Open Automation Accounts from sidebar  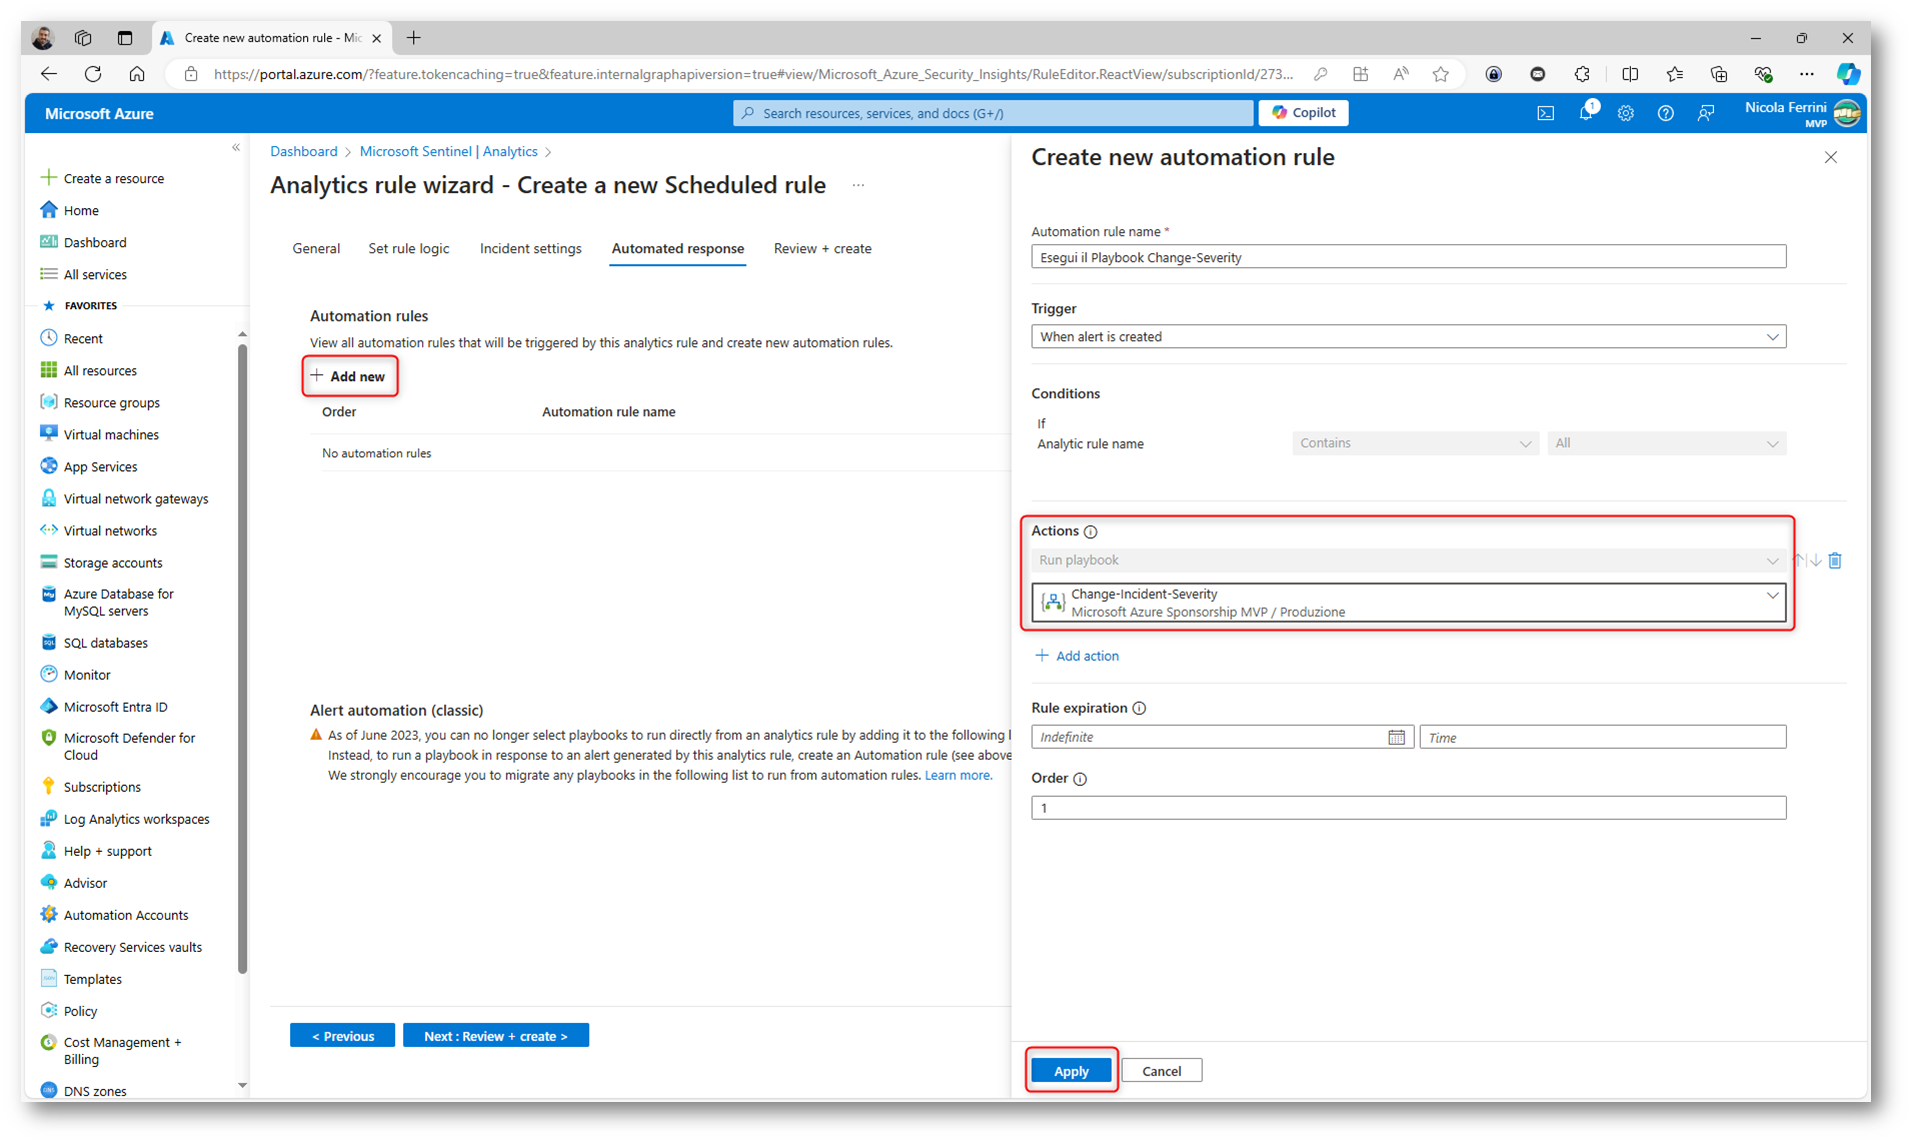[x=125, y=915]
